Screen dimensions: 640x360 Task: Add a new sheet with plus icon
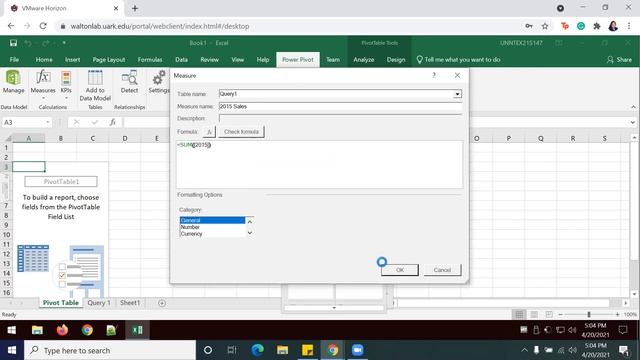[x=162, y=303]
